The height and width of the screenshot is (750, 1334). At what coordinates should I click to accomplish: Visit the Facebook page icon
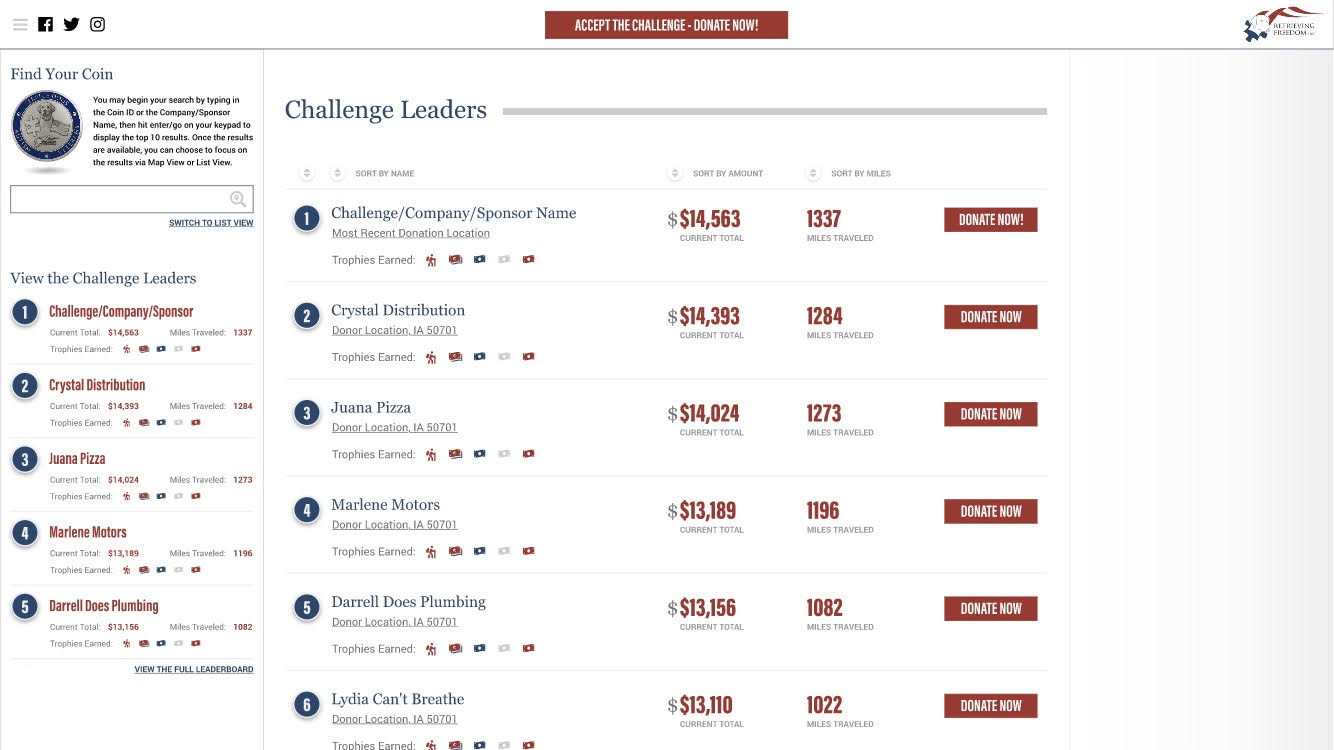45,25
